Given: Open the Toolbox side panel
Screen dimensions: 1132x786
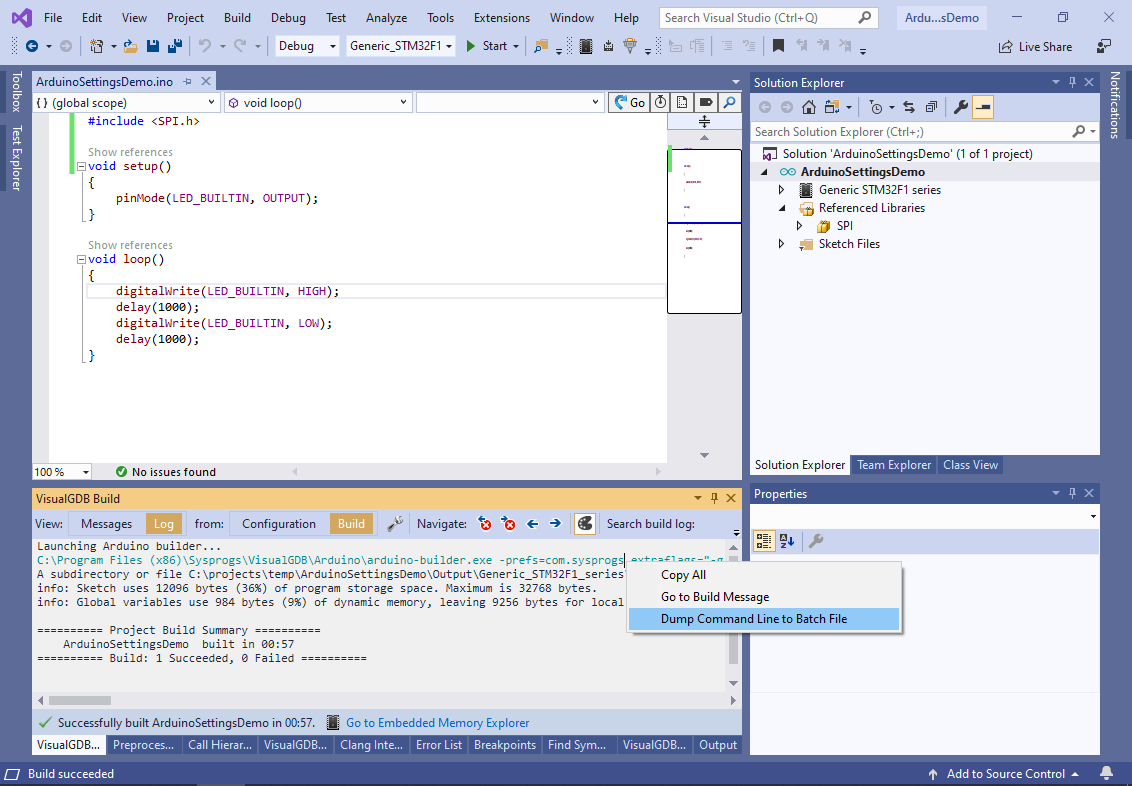Looking at the screenshot, I should tap(16, 92).
